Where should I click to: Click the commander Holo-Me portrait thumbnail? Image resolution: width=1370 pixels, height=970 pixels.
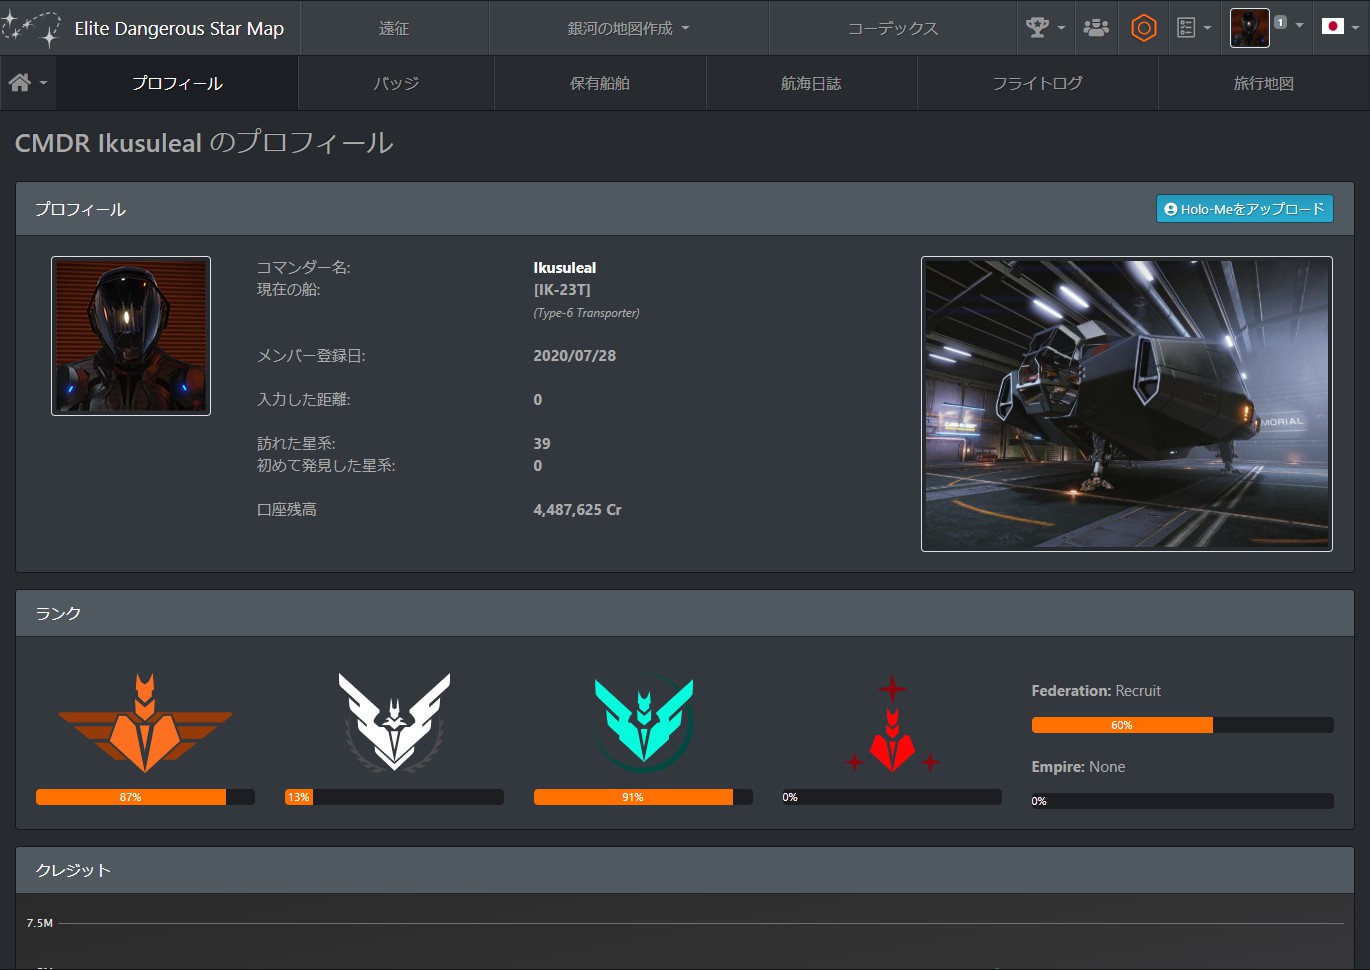[131, 336]
